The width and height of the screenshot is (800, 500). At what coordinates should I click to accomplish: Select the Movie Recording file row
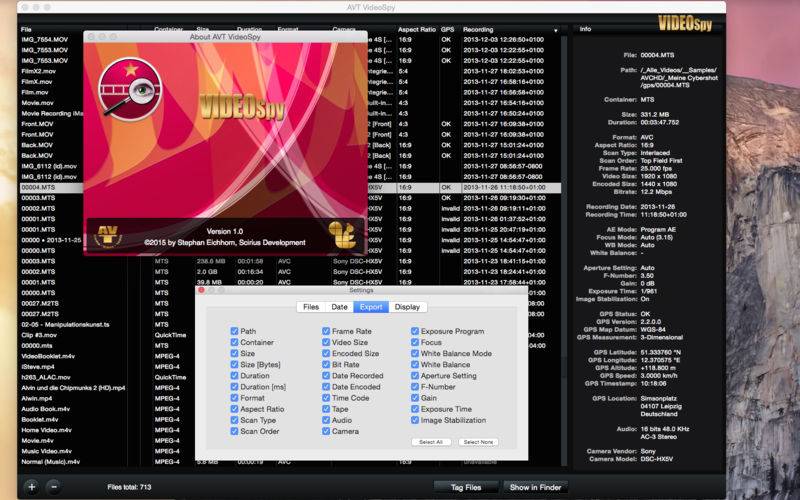pyautogui.click(x=52, y=113)
